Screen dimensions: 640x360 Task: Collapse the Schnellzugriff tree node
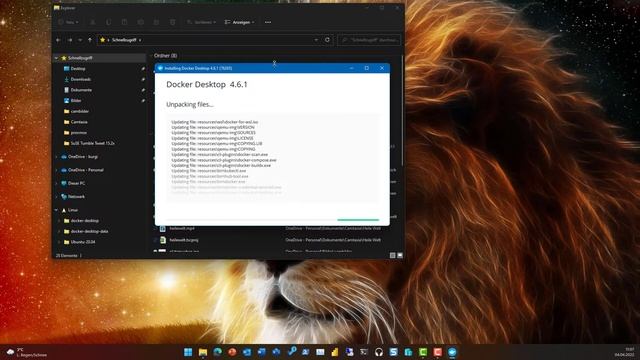[56, 58]
